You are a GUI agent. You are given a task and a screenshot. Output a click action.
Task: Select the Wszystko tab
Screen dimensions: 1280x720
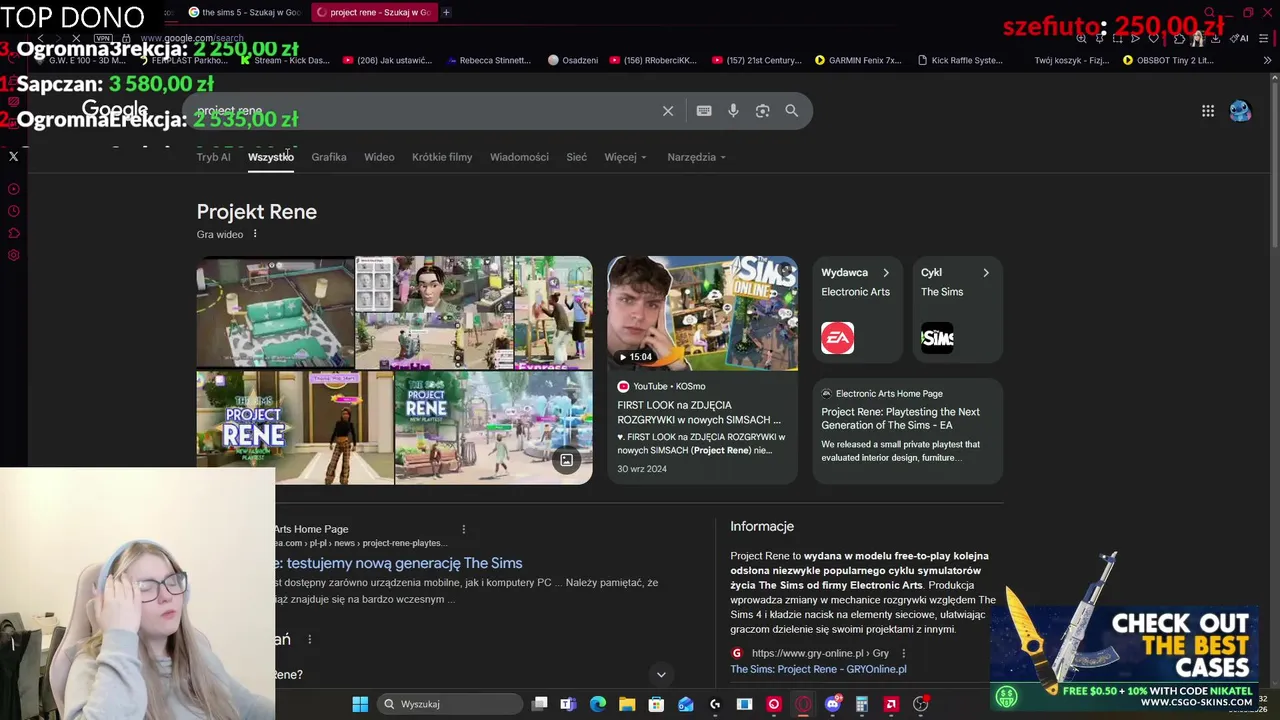pyautogui.click(x=271, y=157)
